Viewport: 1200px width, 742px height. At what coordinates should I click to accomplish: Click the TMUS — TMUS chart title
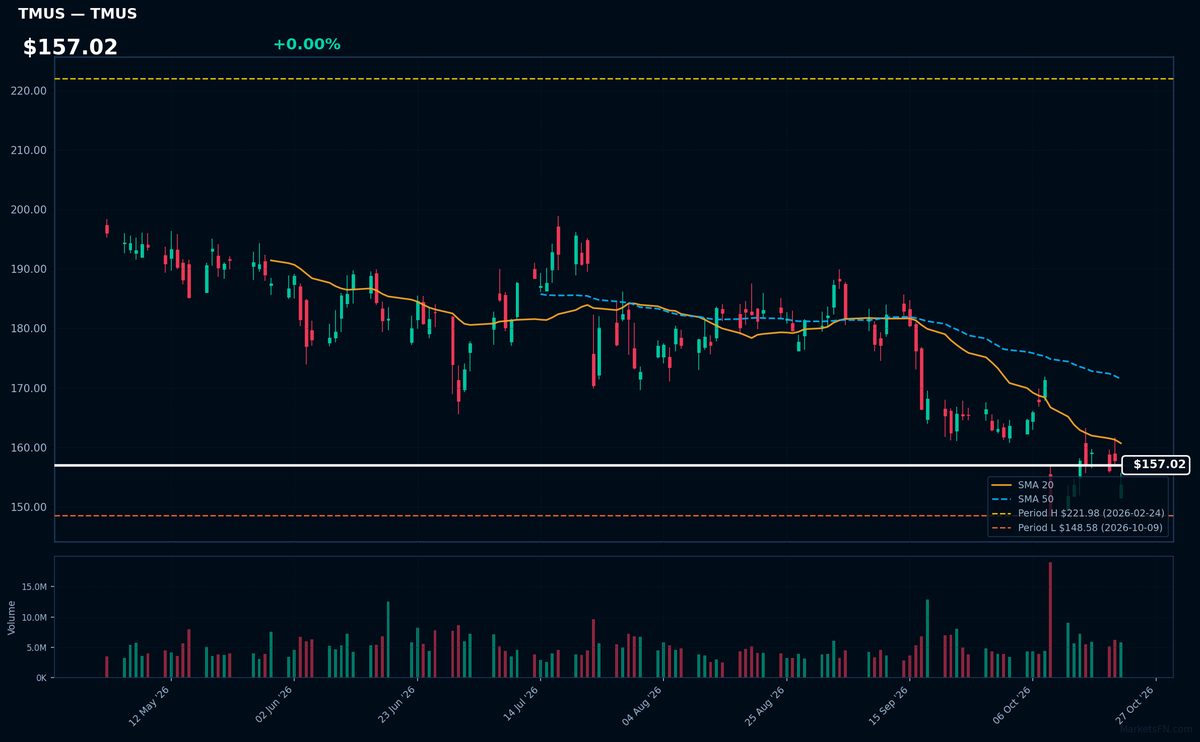click(x=77, y=14)
